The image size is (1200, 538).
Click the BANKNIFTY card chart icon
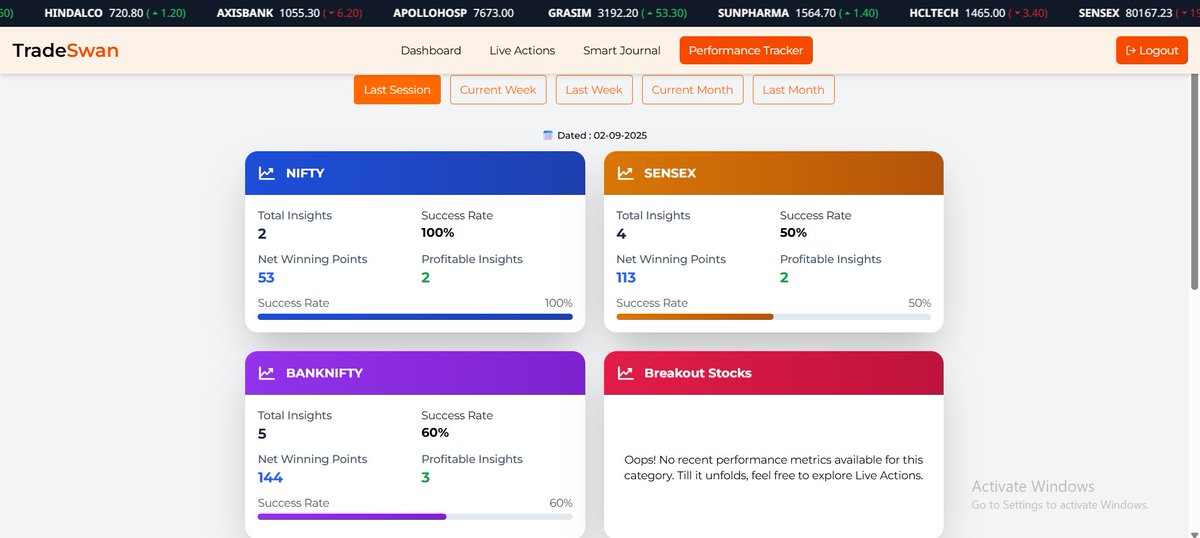(266, 373)
